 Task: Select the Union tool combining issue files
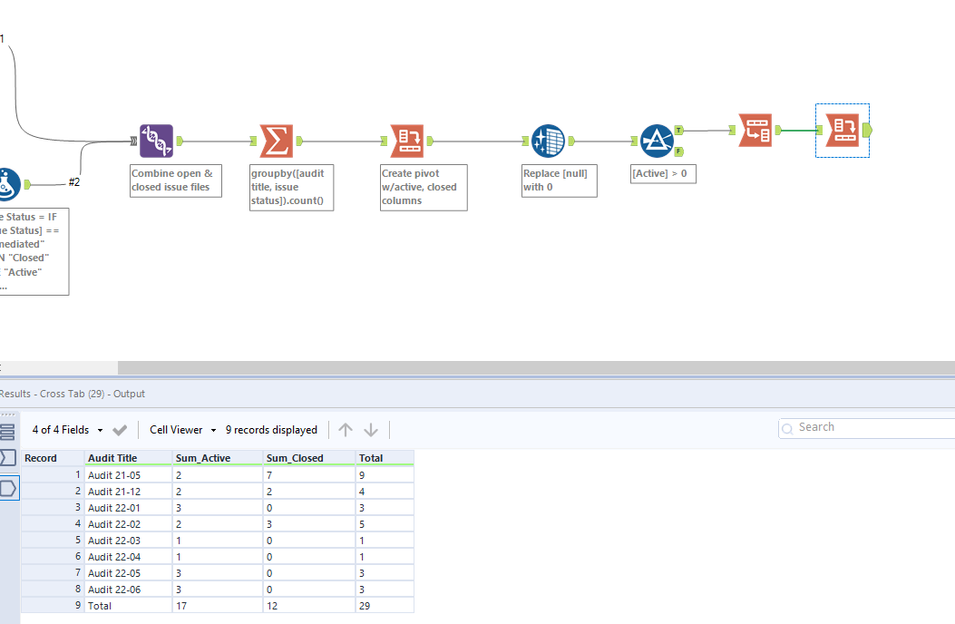pyautogui.click(x=157, y=141)
